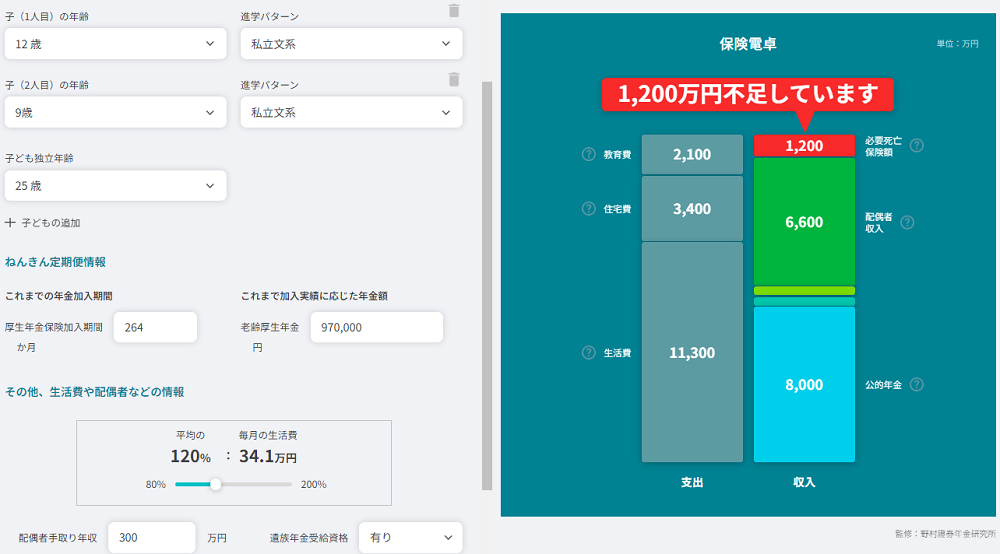Delete second child entry with trash icon
Image resolution: width=1000 pixels, height=554 pixels.
point(454,80)
